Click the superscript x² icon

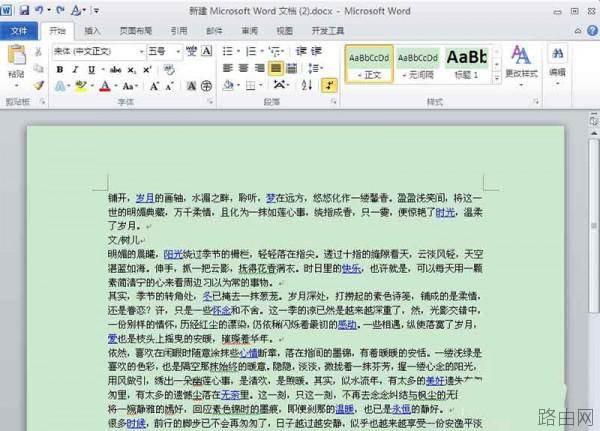pyautogui.click(x=147, y=70)
